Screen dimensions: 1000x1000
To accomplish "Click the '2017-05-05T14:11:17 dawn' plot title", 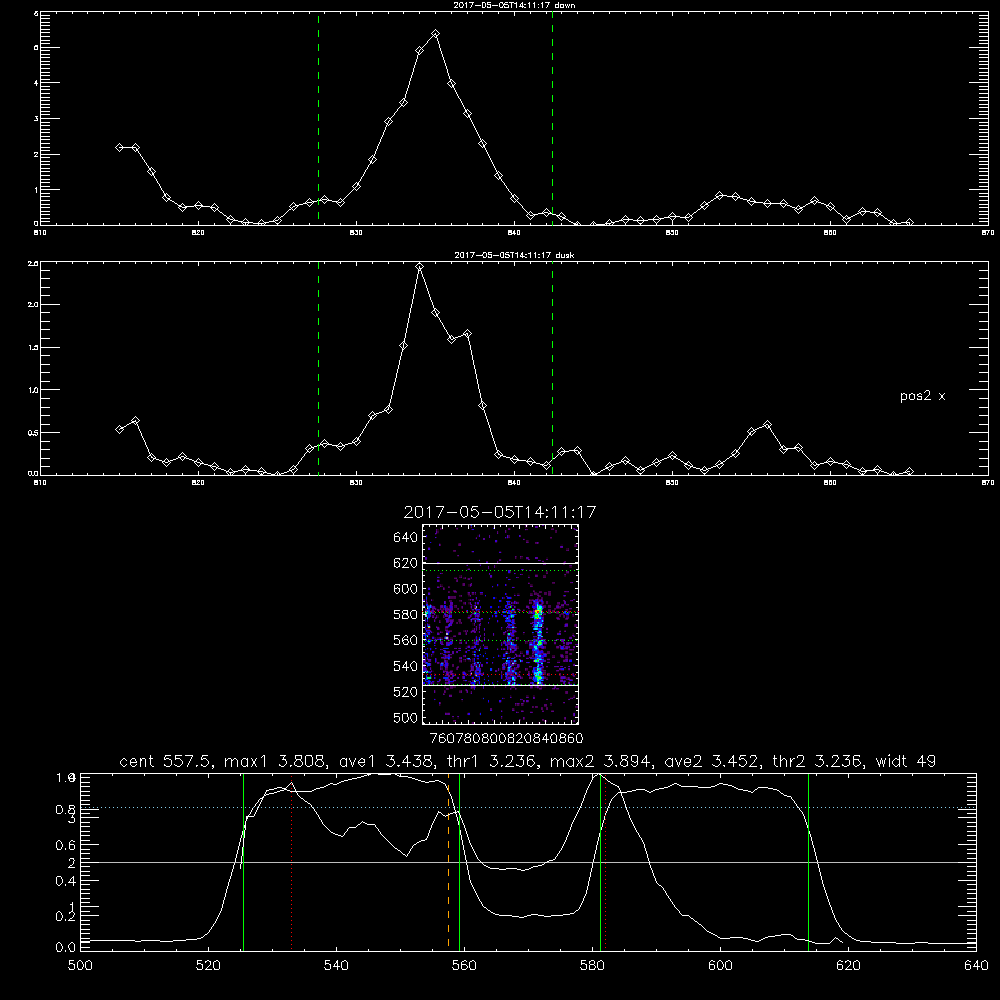I will click(x=514, y=5).
